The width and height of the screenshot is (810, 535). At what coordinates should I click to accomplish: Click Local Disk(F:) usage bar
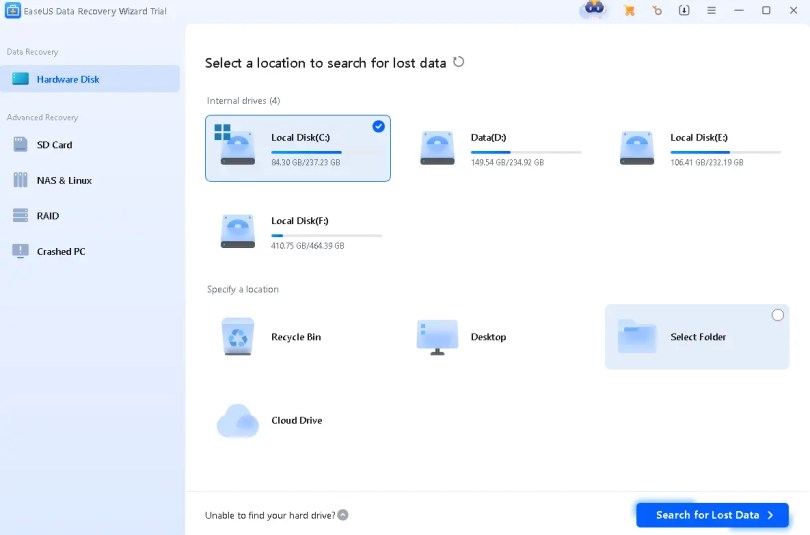tap(326, 235)
